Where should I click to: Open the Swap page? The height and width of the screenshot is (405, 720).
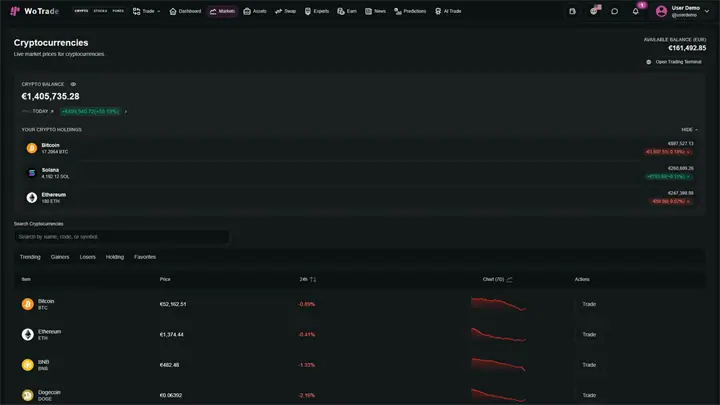(x=285, y=11)
